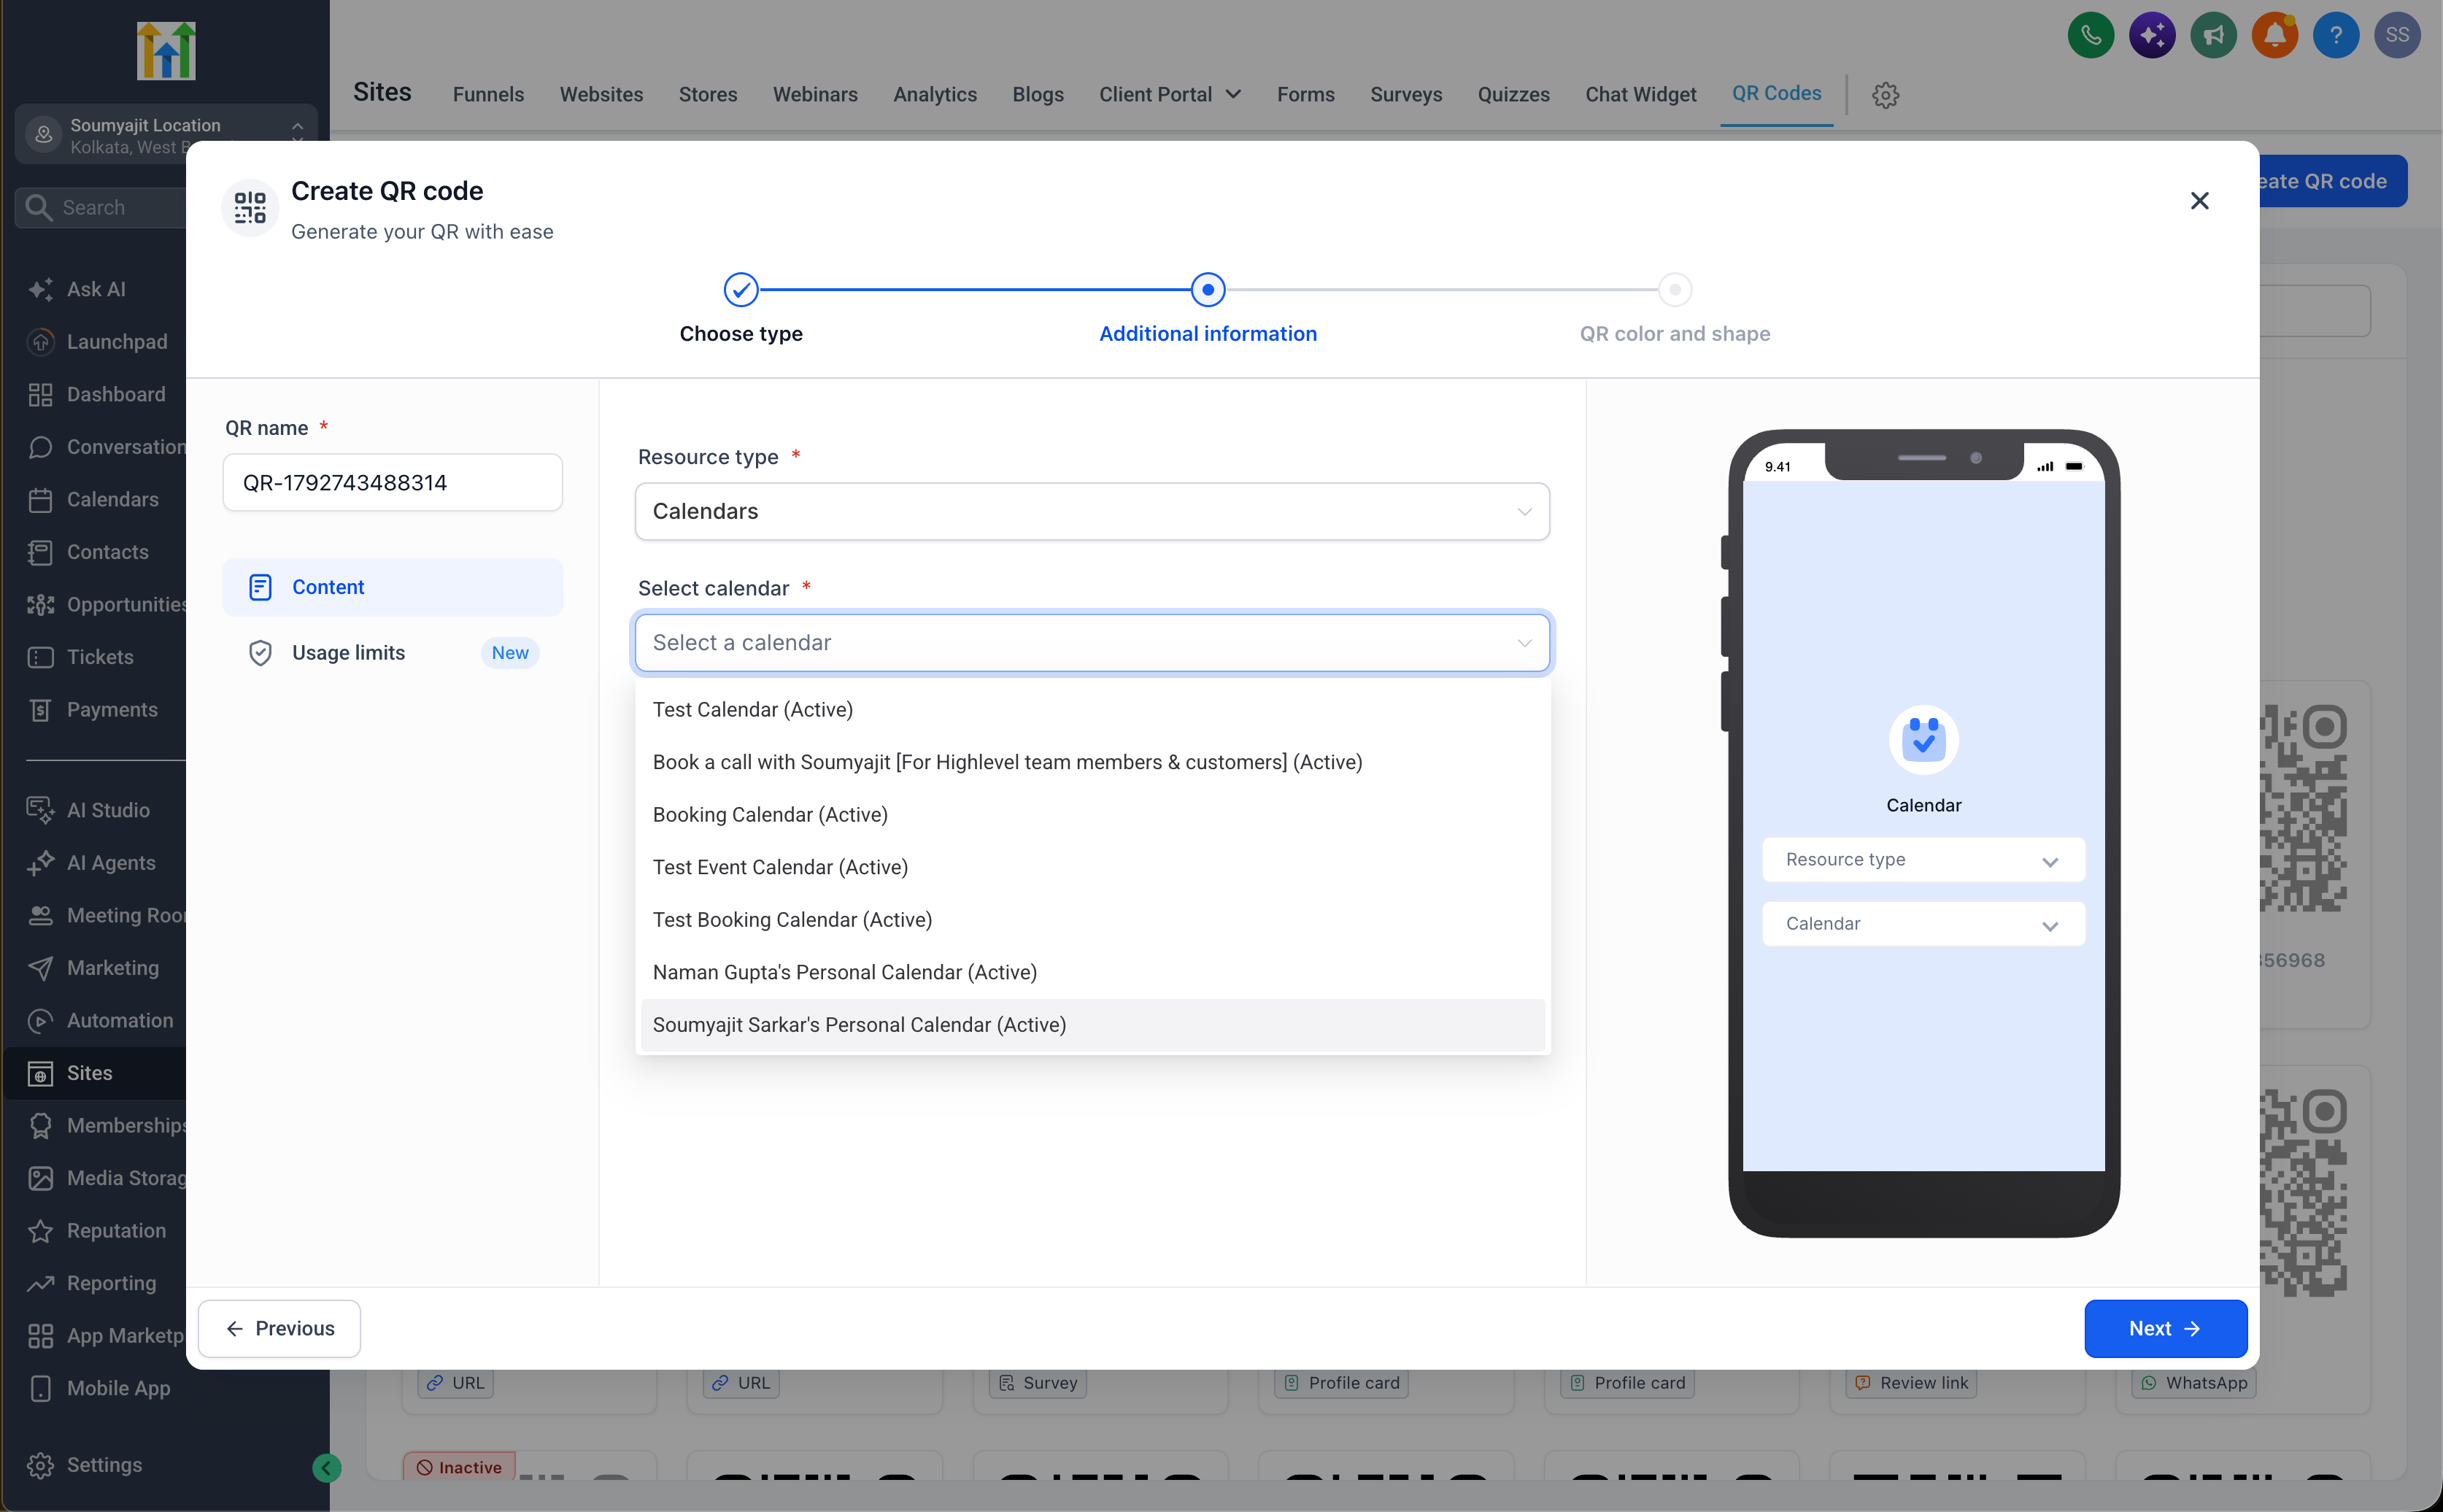2443x1512 pixels.
Task: Collapse the Select a calendar dropdown
Action: [x=1092, y=642]
